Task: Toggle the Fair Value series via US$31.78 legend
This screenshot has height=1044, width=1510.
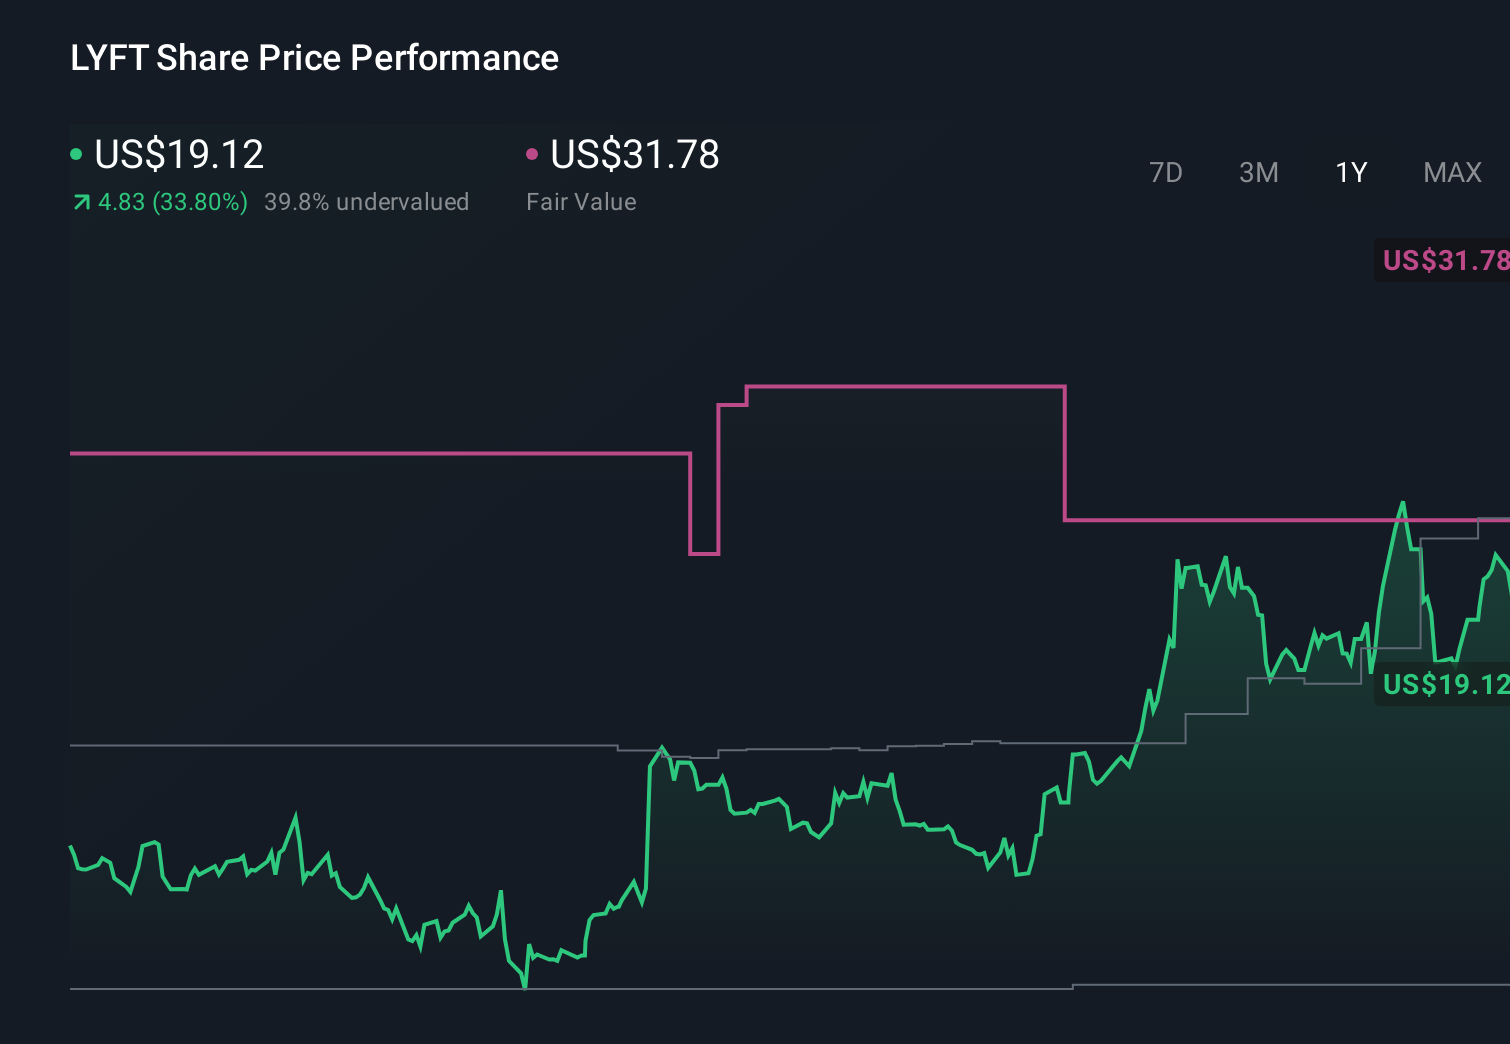Action: click(635, 155)
